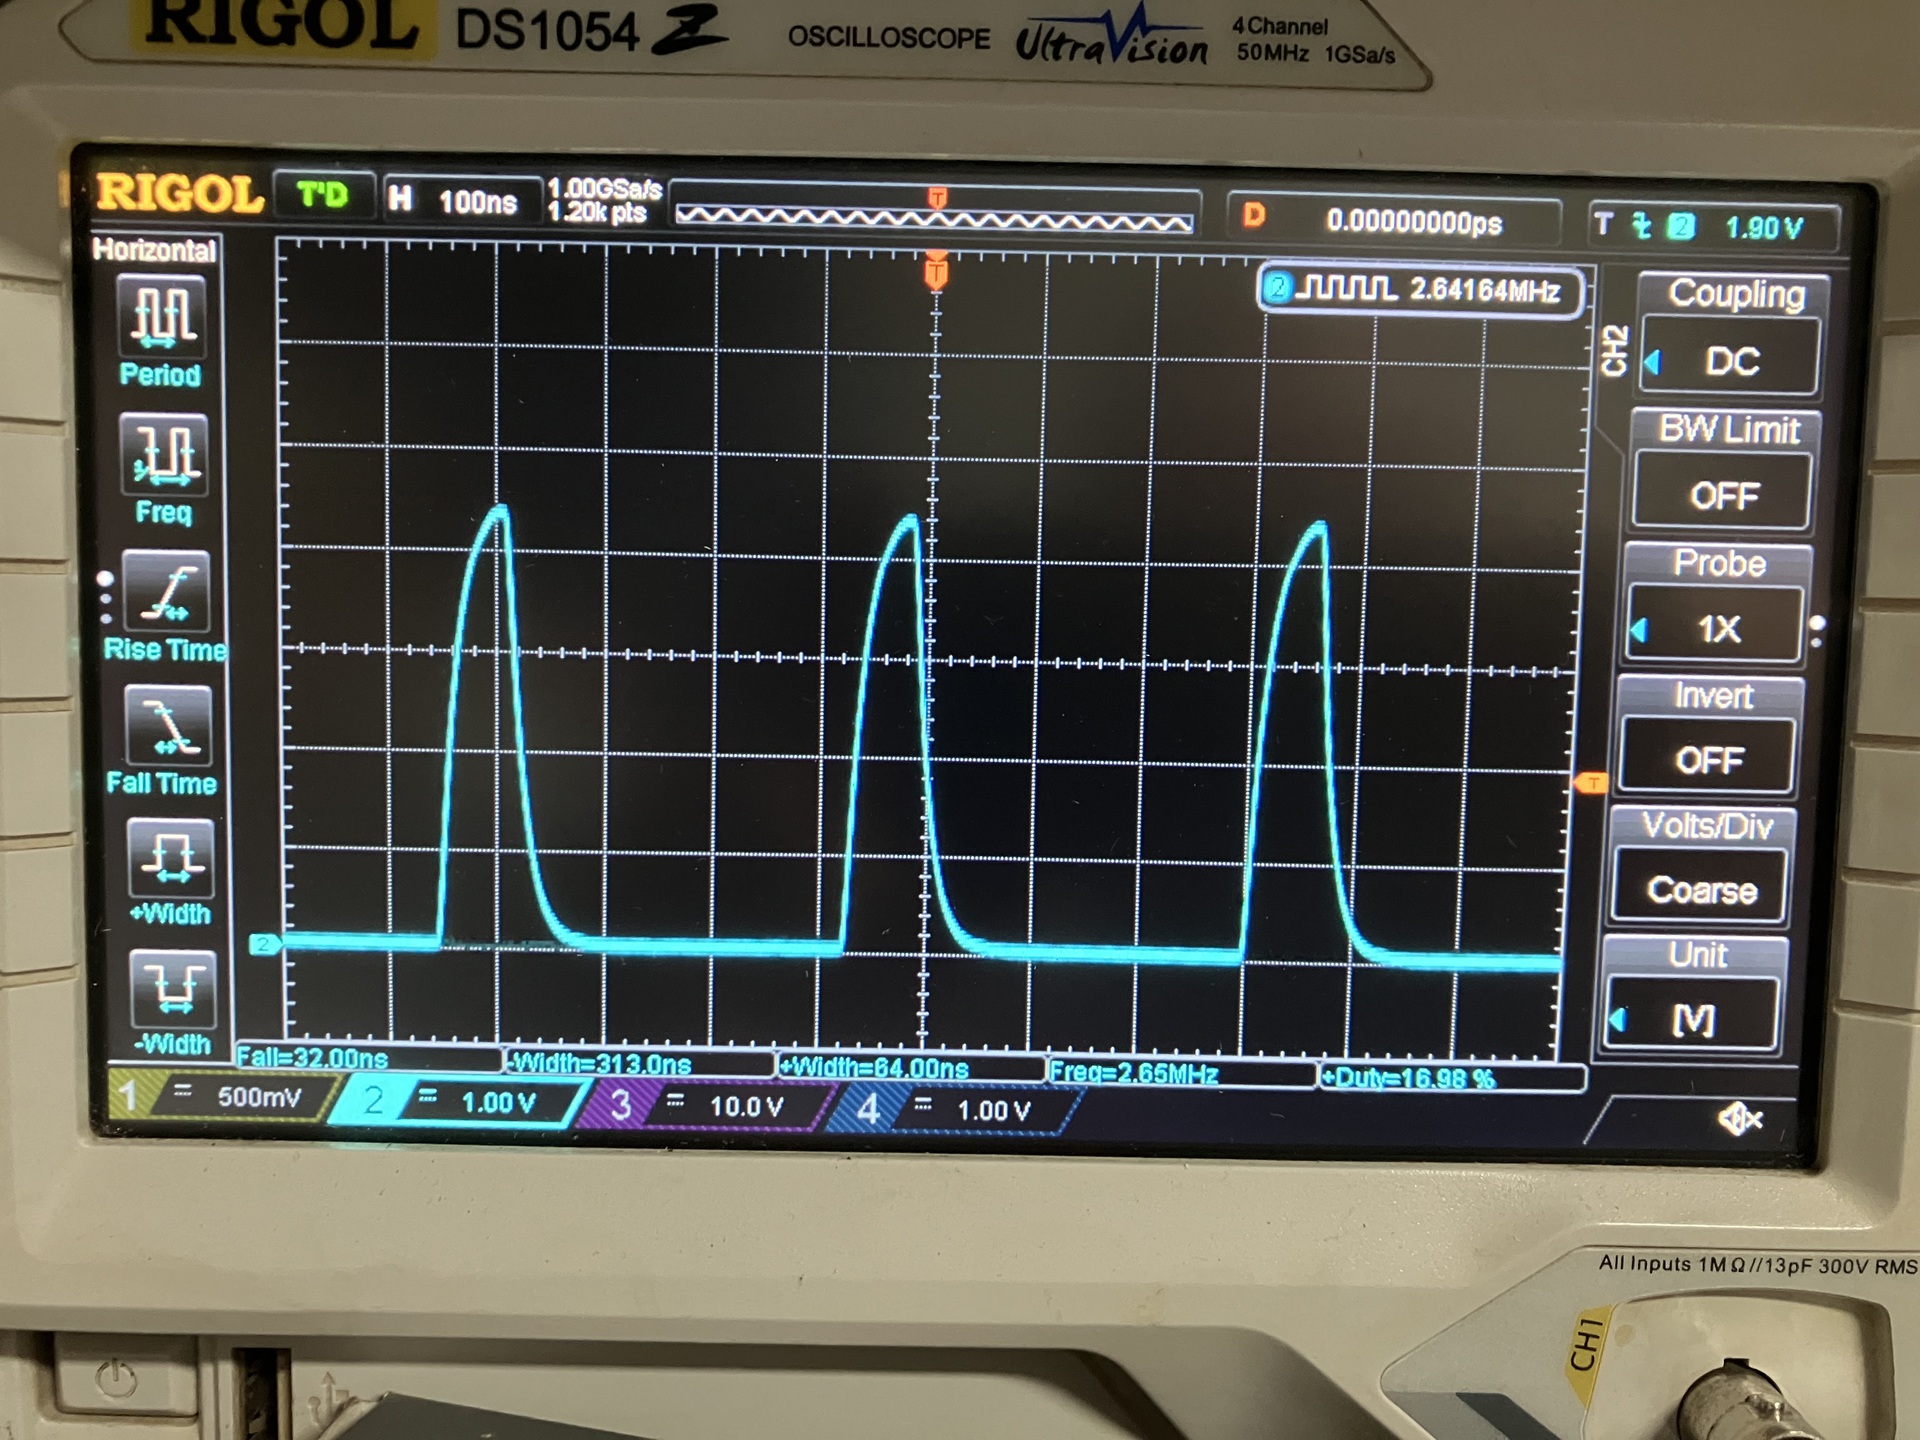Open the Coupling DC selector
The height and width of the screenshot is (1440, 1920).
(x=1731, y=359)
